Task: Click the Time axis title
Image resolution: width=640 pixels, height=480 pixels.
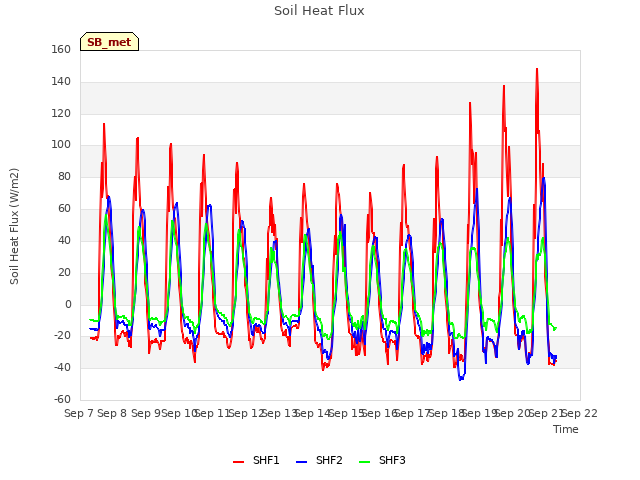Action: [x=566, y=429]
